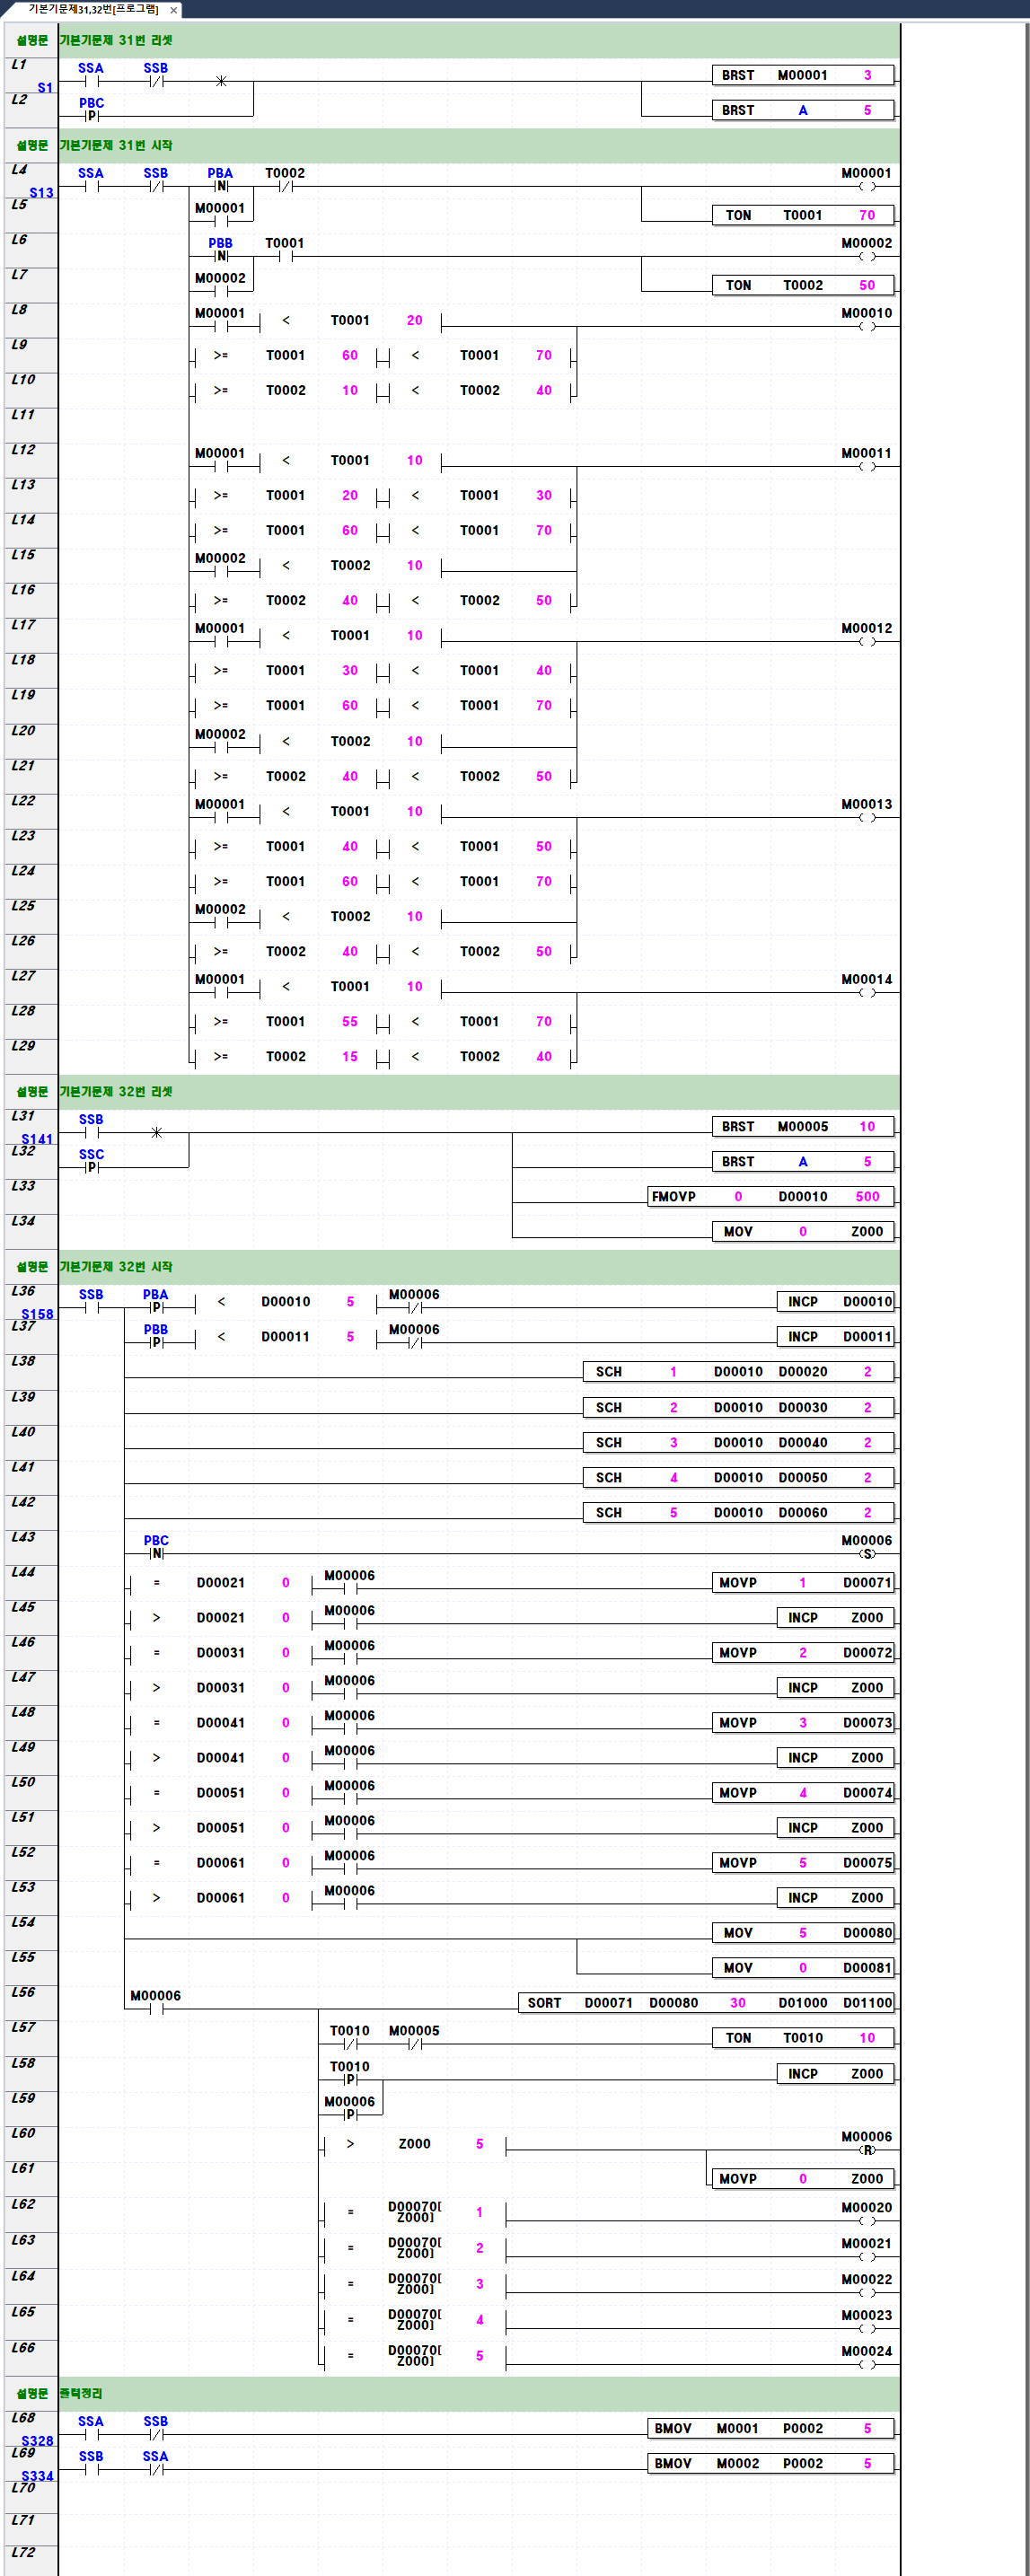Click the BRST M00005 10 instruction
This screenshot has width=1030, height=2576.
point(803,1126)
